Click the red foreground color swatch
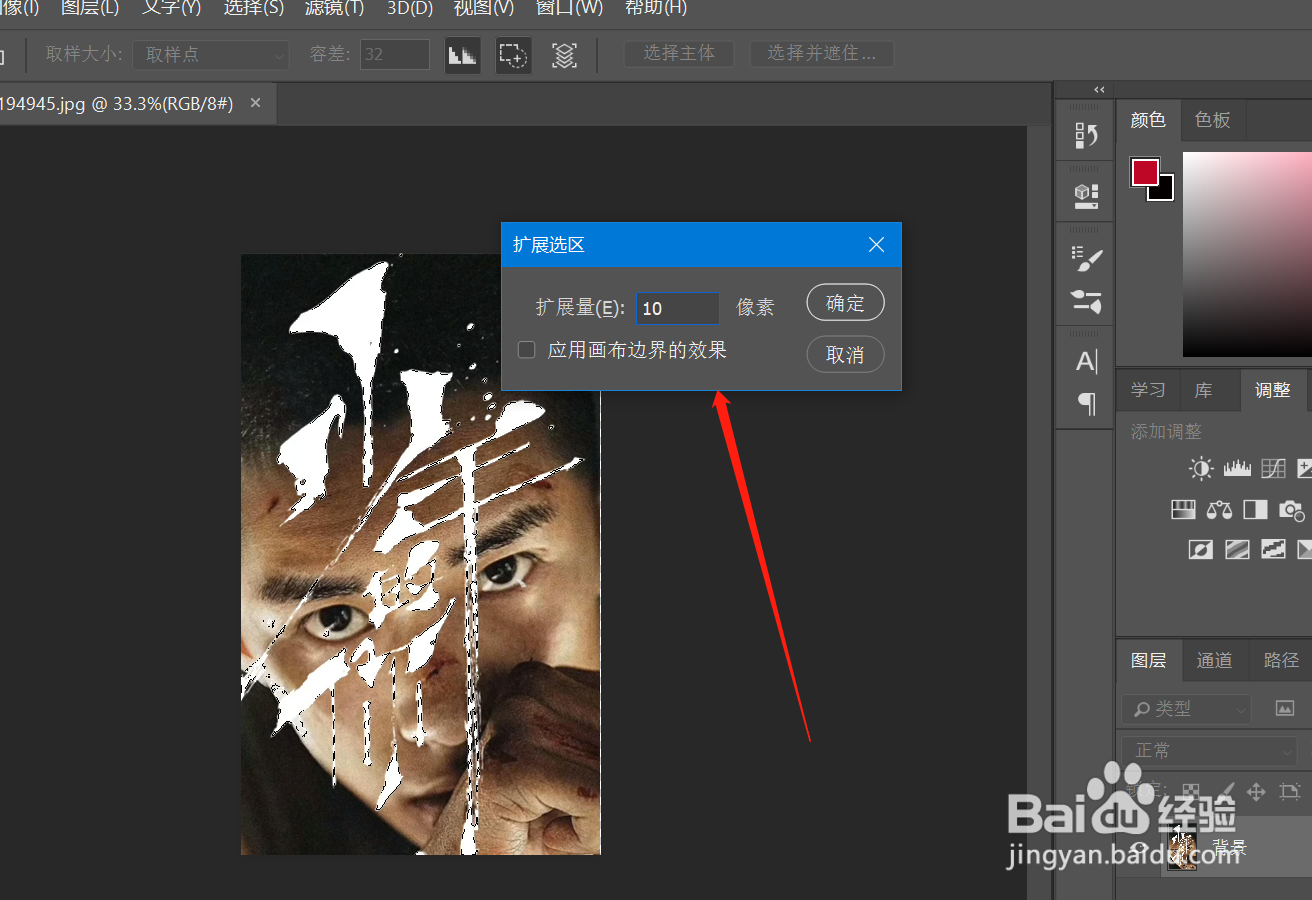1312x900 pixels. coord(1144,172)
